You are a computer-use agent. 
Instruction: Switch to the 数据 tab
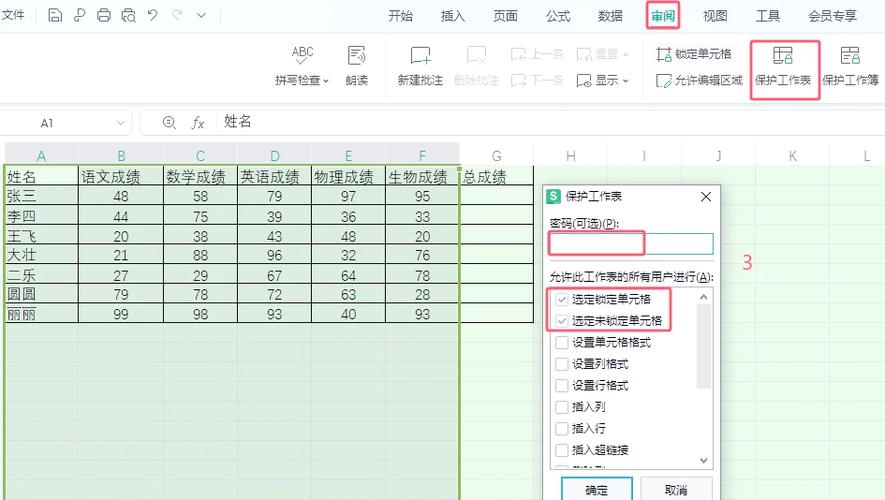(x=610, y=16)
